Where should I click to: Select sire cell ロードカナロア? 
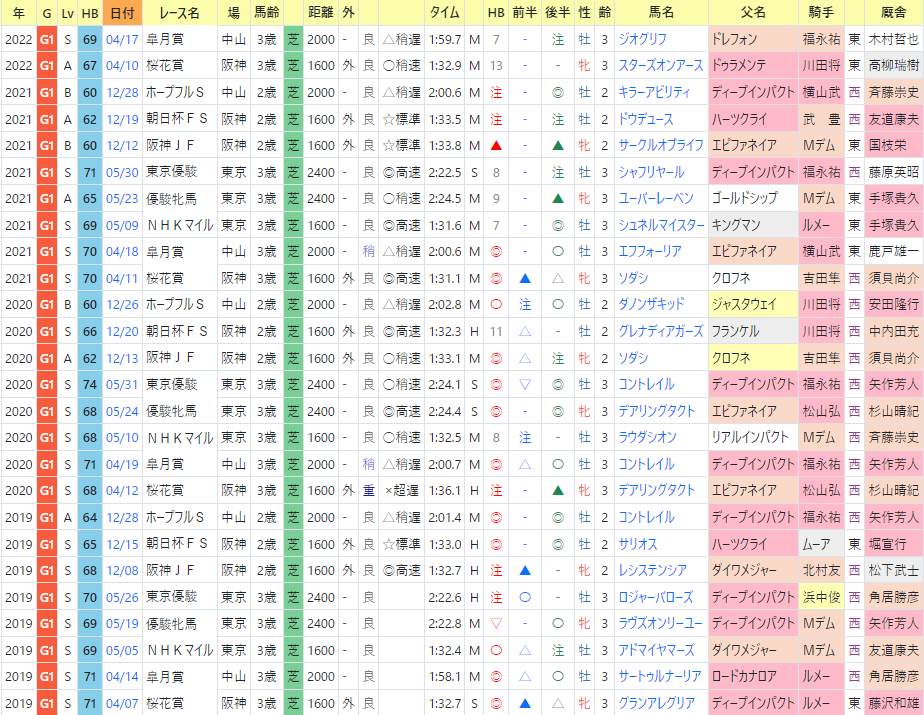[753, 677]
